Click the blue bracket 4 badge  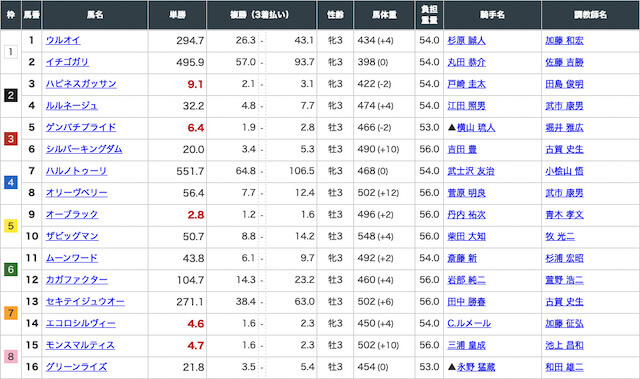(x=11, y=182)
